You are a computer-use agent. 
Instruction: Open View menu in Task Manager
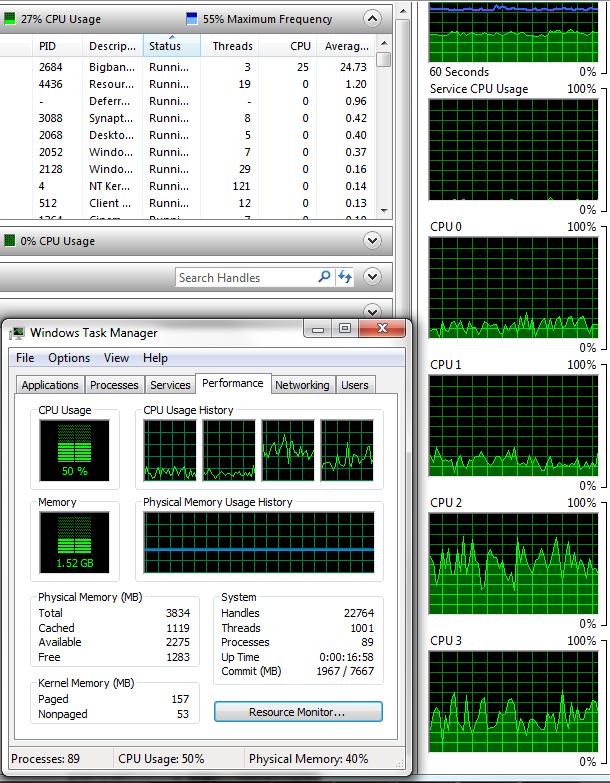coord(116,358)
